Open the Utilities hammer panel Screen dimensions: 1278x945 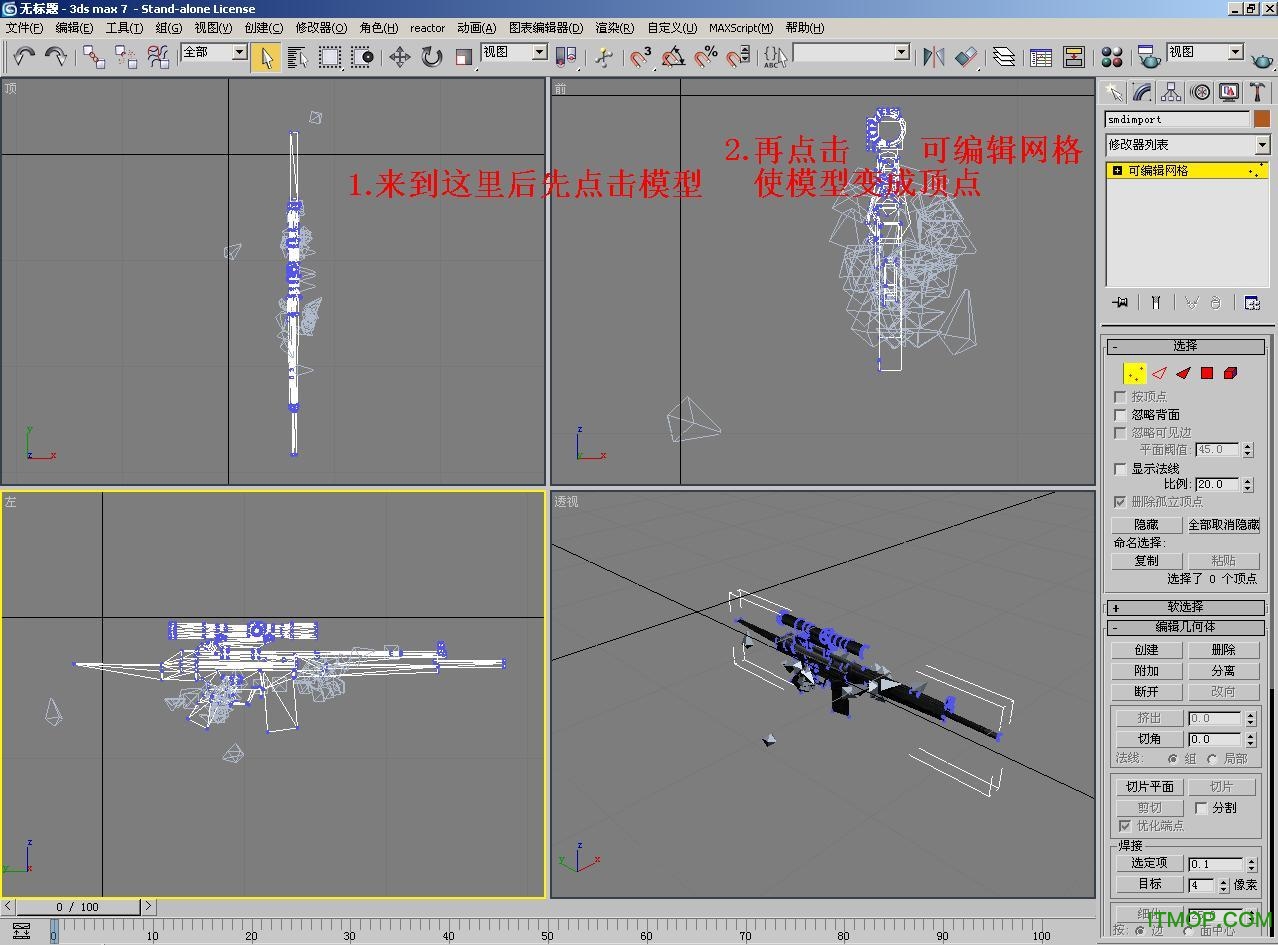pos(1258,92)
